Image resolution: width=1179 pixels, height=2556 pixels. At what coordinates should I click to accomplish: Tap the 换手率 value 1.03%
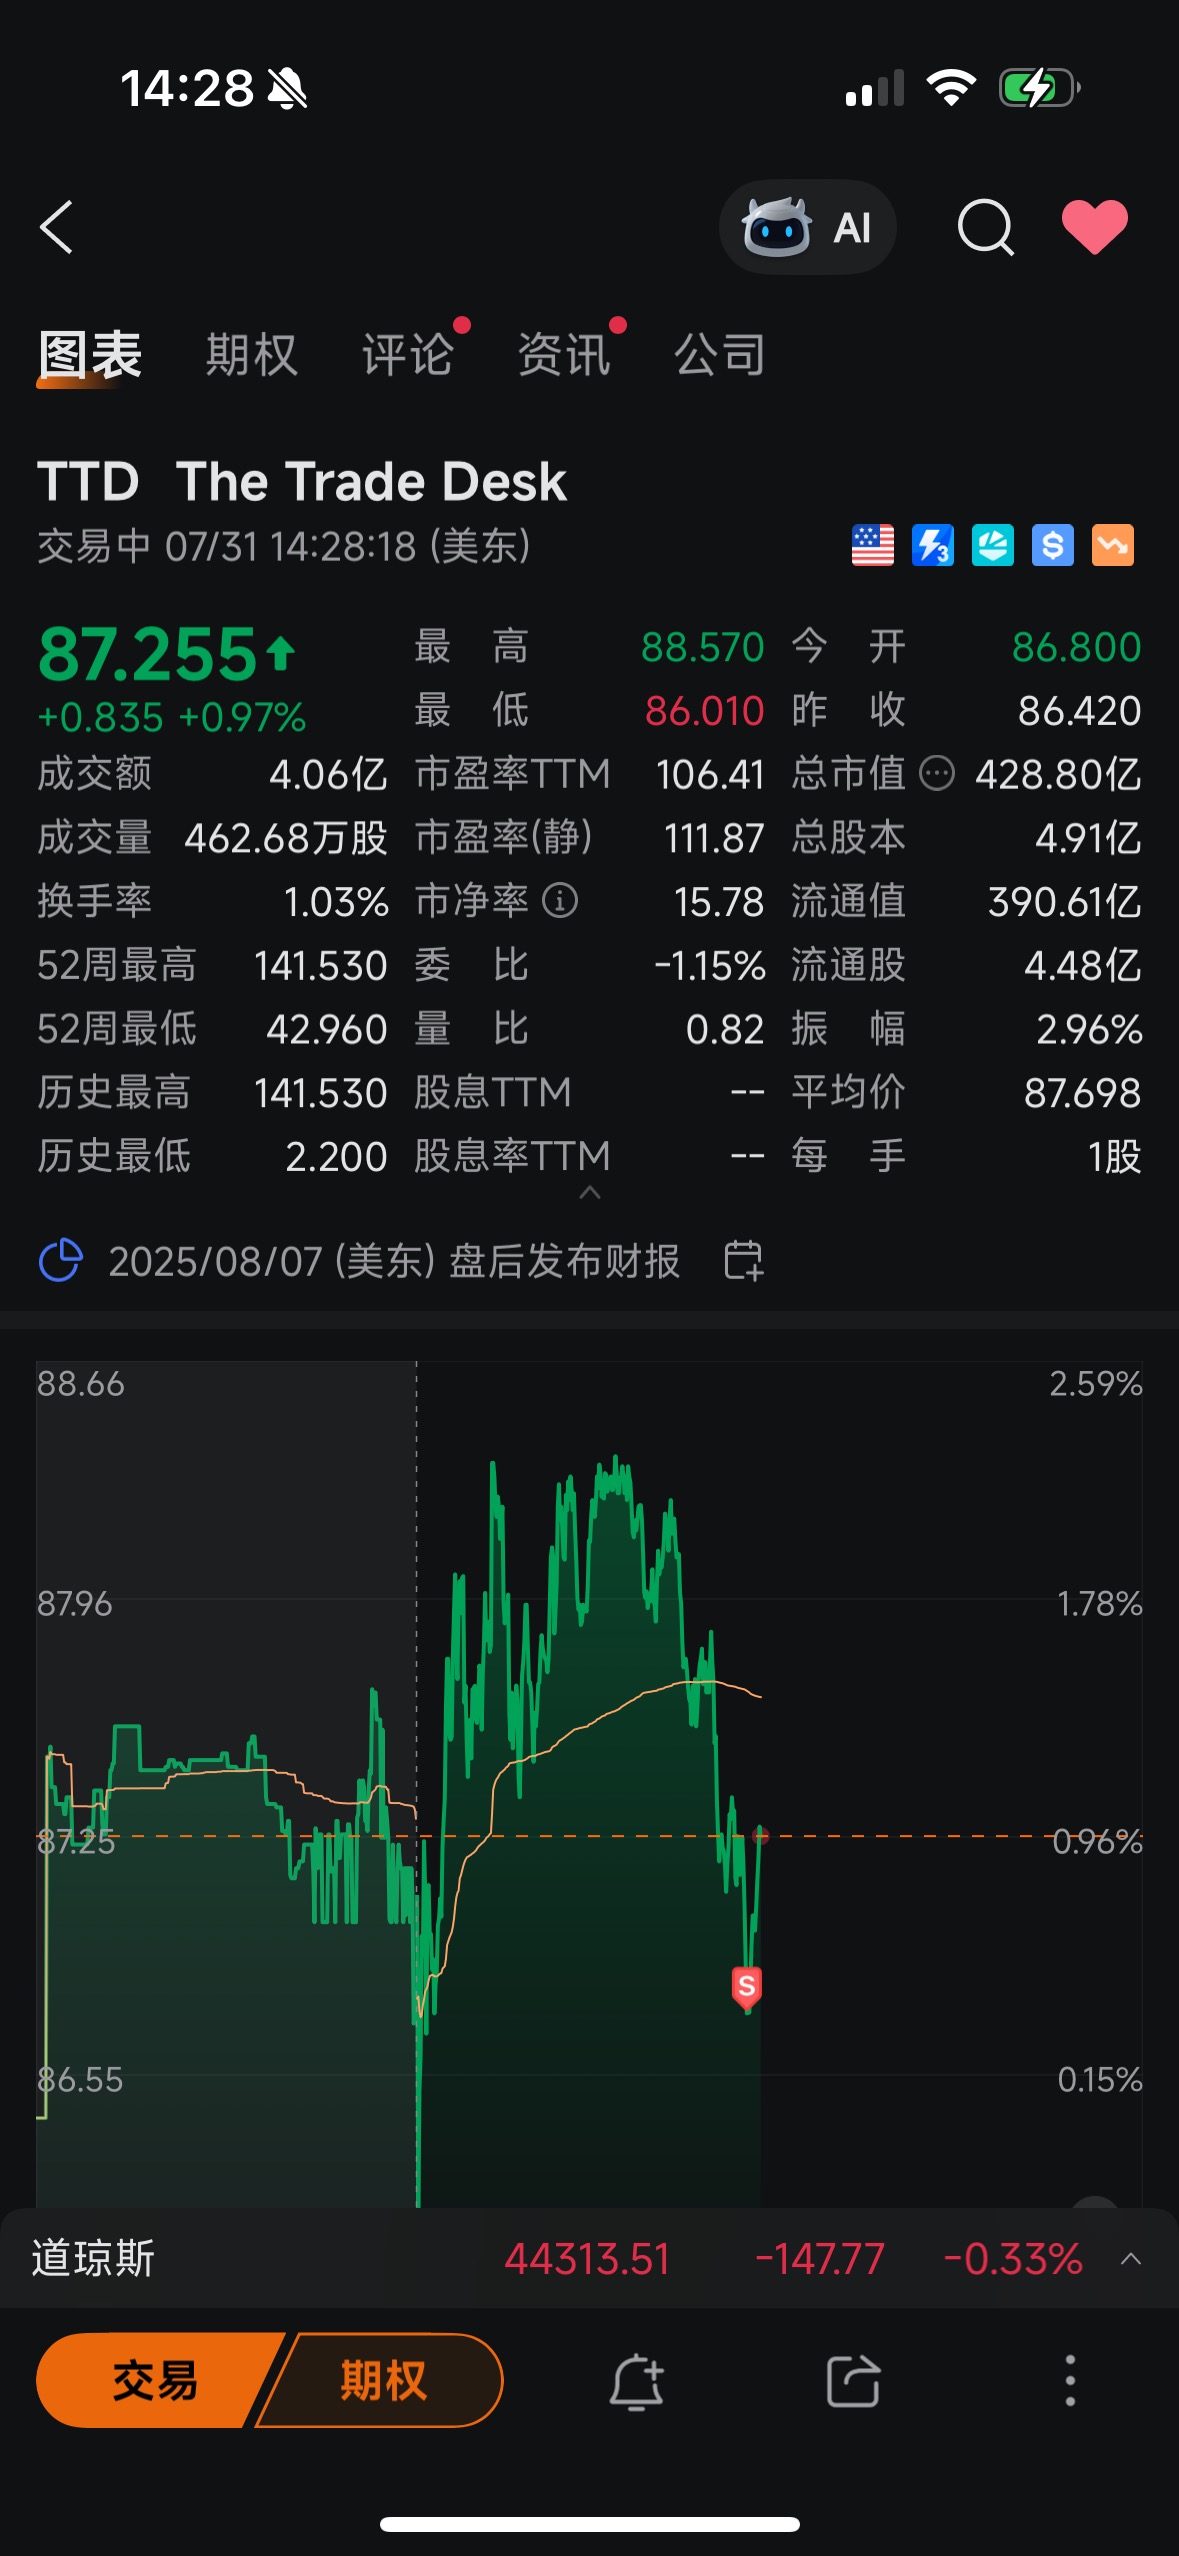[x=336, y=902]
